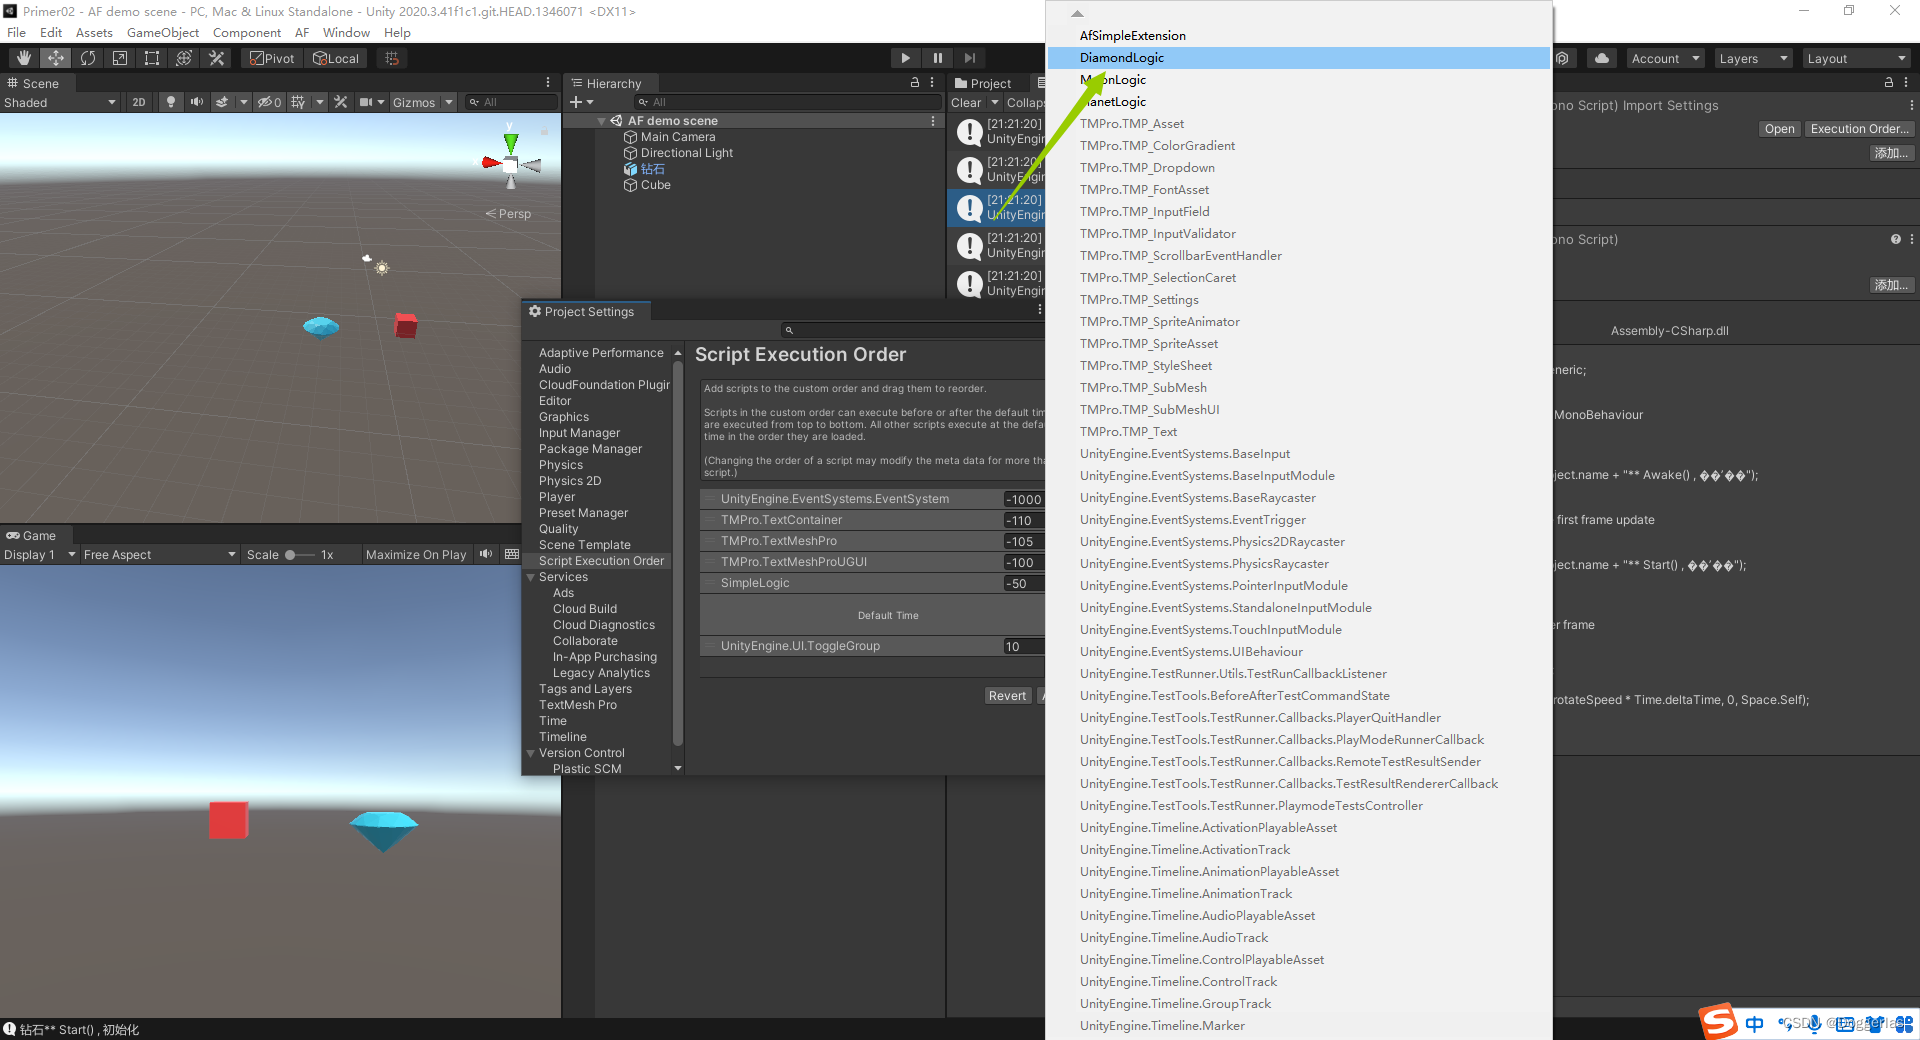Click the scene orientation gizmo center cube
This screenshot has height=1040, width=1920.
(x=511, y=165)
